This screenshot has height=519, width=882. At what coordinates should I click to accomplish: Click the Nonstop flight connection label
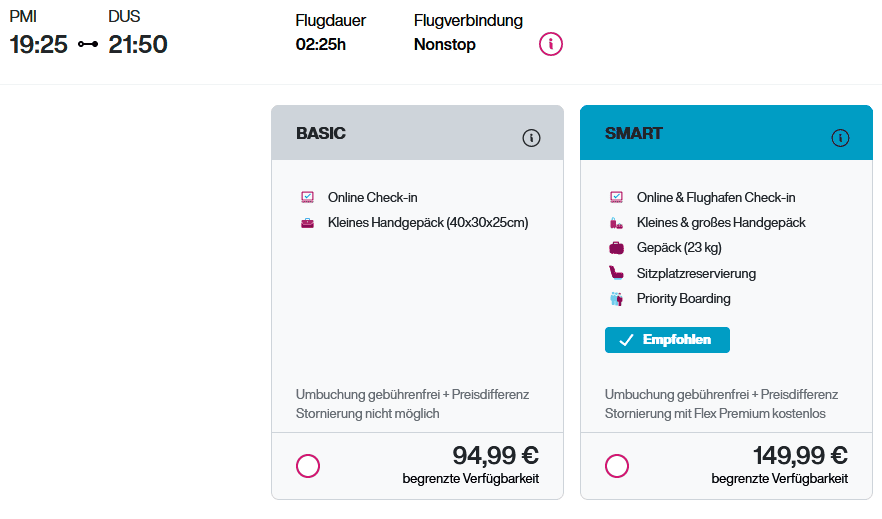tap(444, 44)
